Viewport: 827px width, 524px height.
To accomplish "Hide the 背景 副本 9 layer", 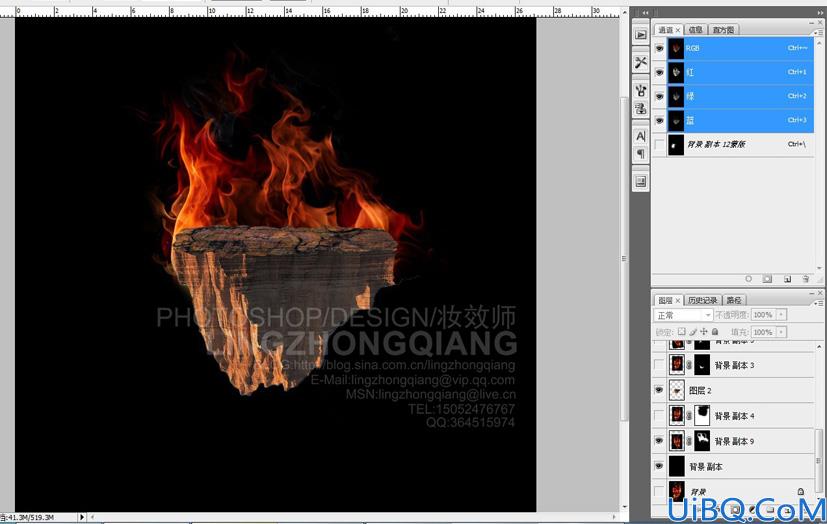I will point(659,441).
